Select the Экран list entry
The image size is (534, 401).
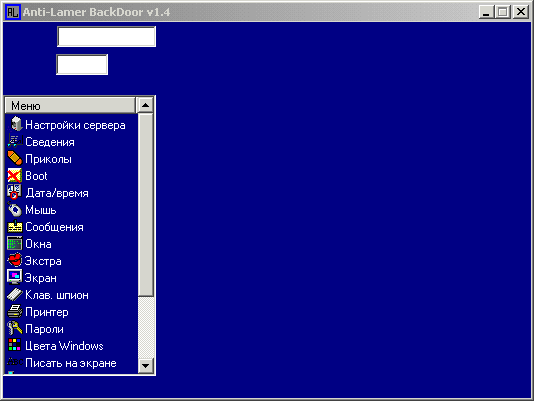tap(41, 278)
